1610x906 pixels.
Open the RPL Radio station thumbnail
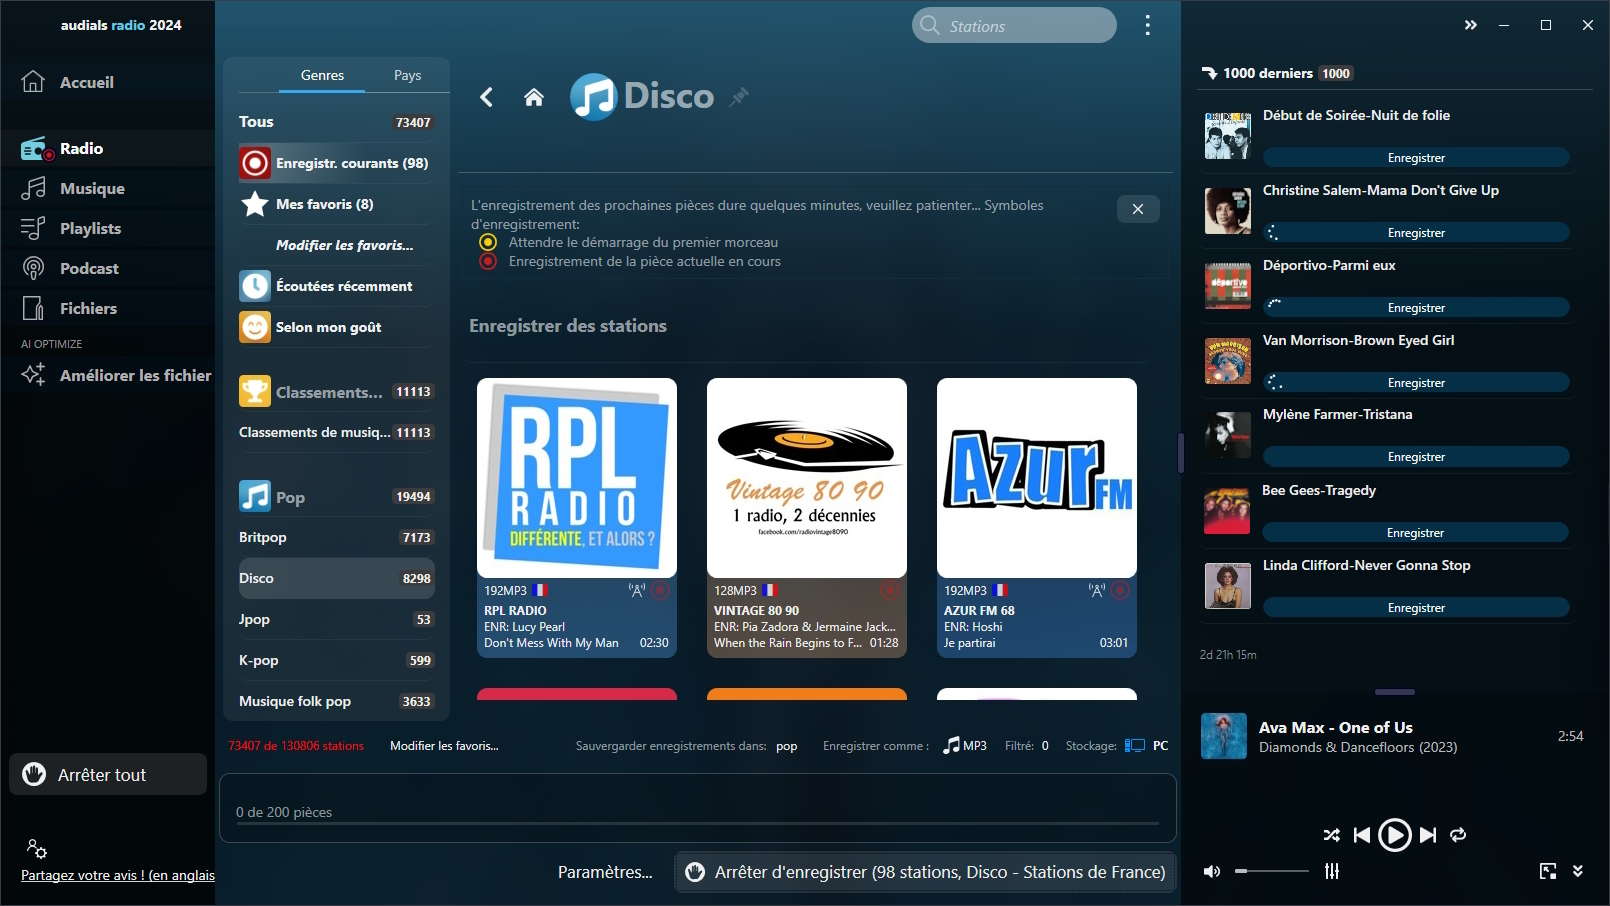click(x=577, y=478)
